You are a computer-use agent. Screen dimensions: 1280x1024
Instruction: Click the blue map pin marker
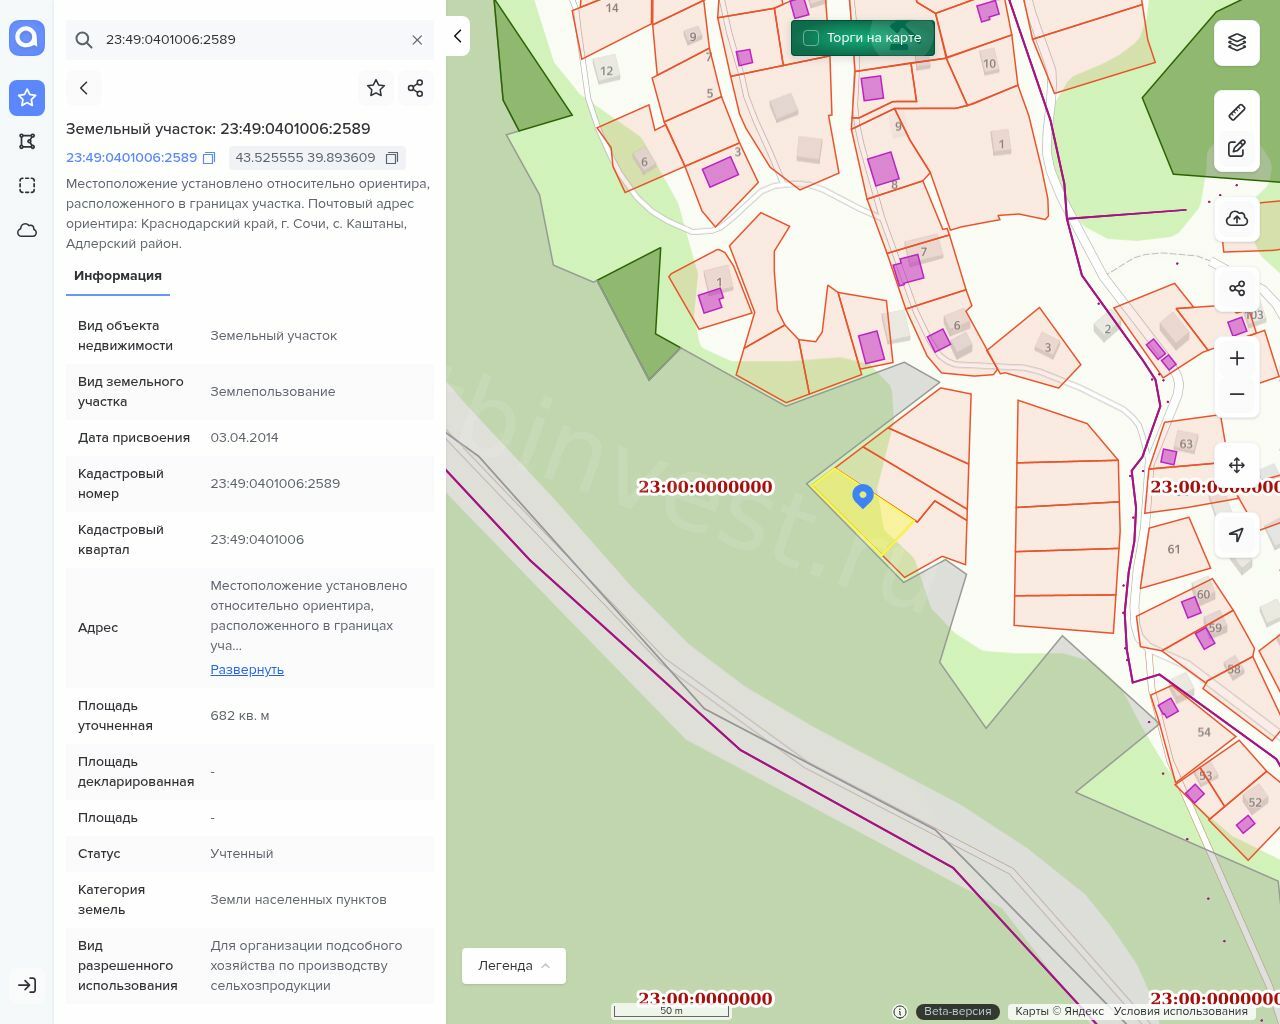click(x=863, y=495)
